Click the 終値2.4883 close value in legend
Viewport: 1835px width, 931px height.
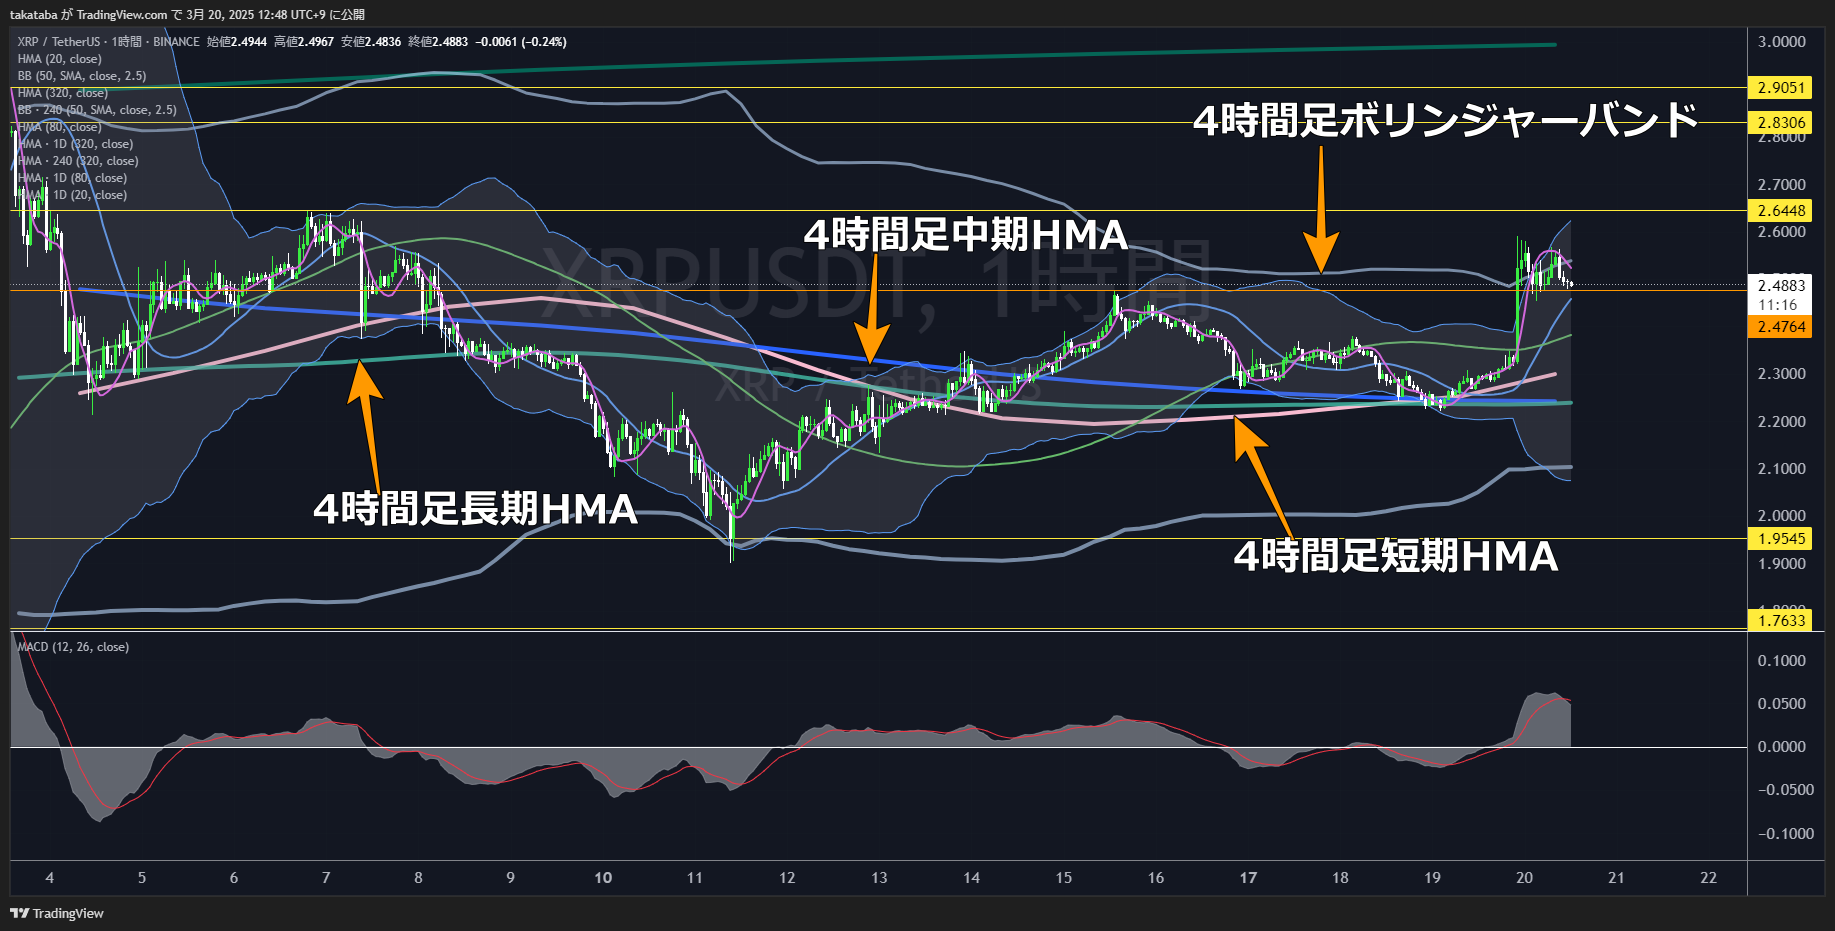point(438,42)
